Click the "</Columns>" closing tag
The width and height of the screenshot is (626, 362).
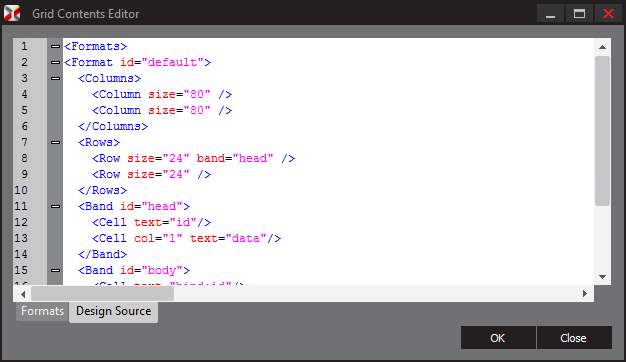113,126
